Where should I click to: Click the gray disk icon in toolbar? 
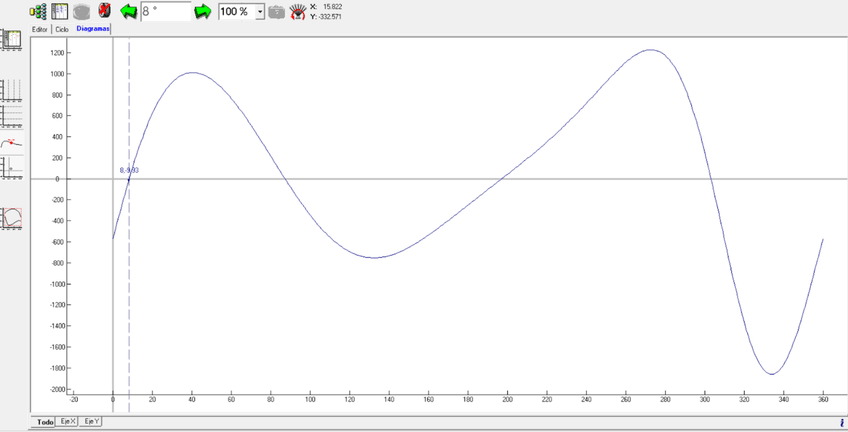tap(82, 11)
